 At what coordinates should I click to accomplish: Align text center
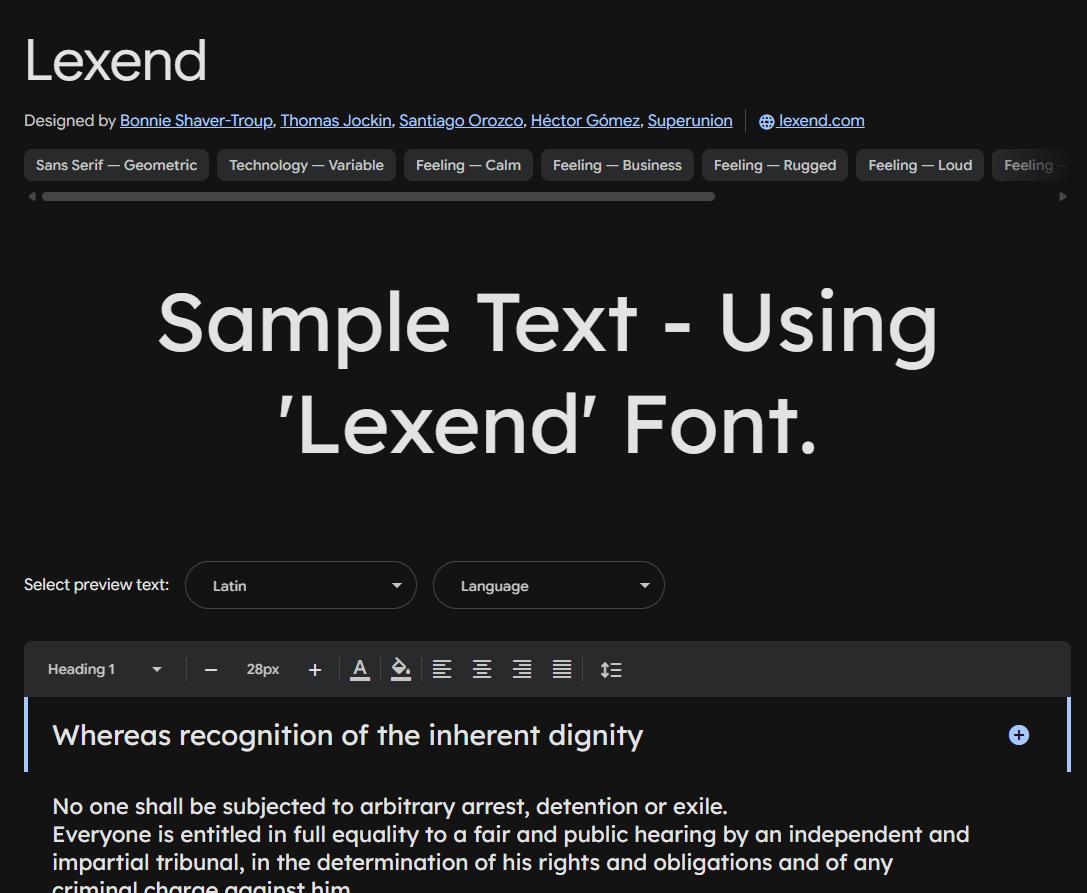click(482, 670)
